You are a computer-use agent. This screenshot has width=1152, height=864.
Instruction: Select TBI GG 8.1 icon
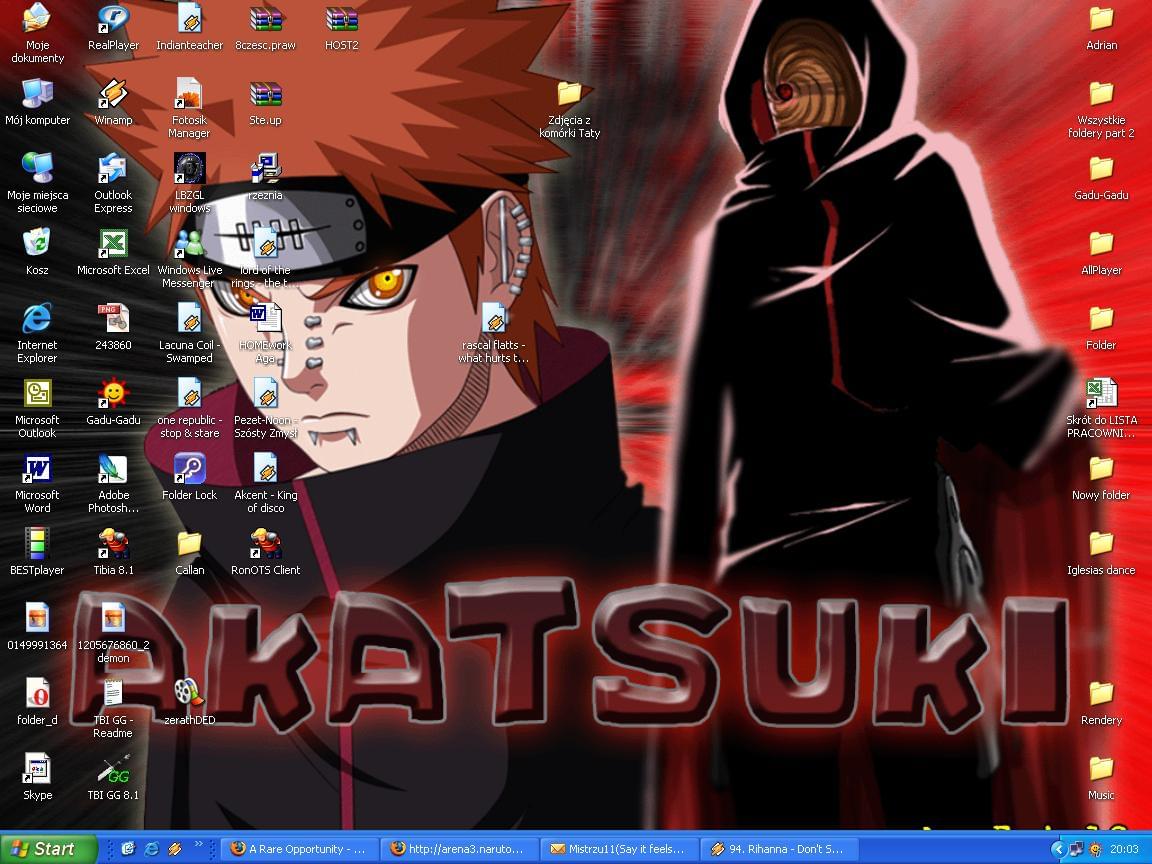[x=113, y=768]
